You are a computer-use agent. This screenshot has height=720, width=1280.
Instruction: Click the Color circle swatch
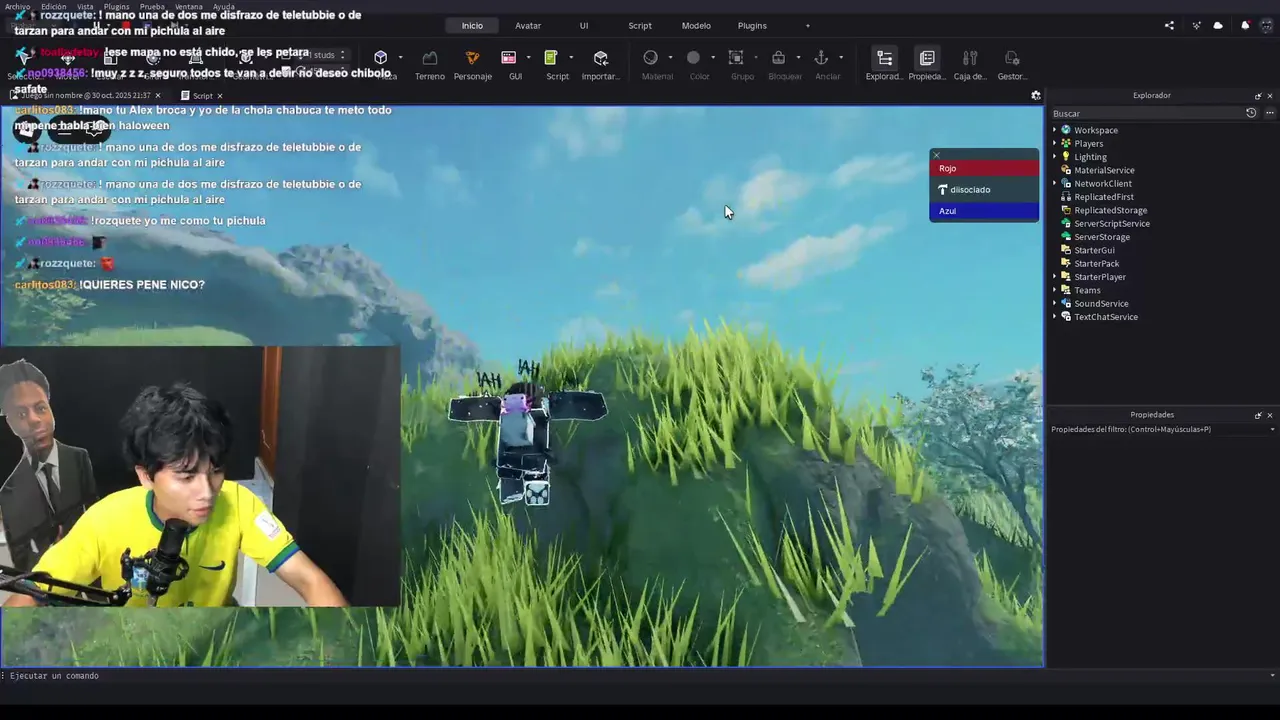pyautogui.click(x=693, y=58)
